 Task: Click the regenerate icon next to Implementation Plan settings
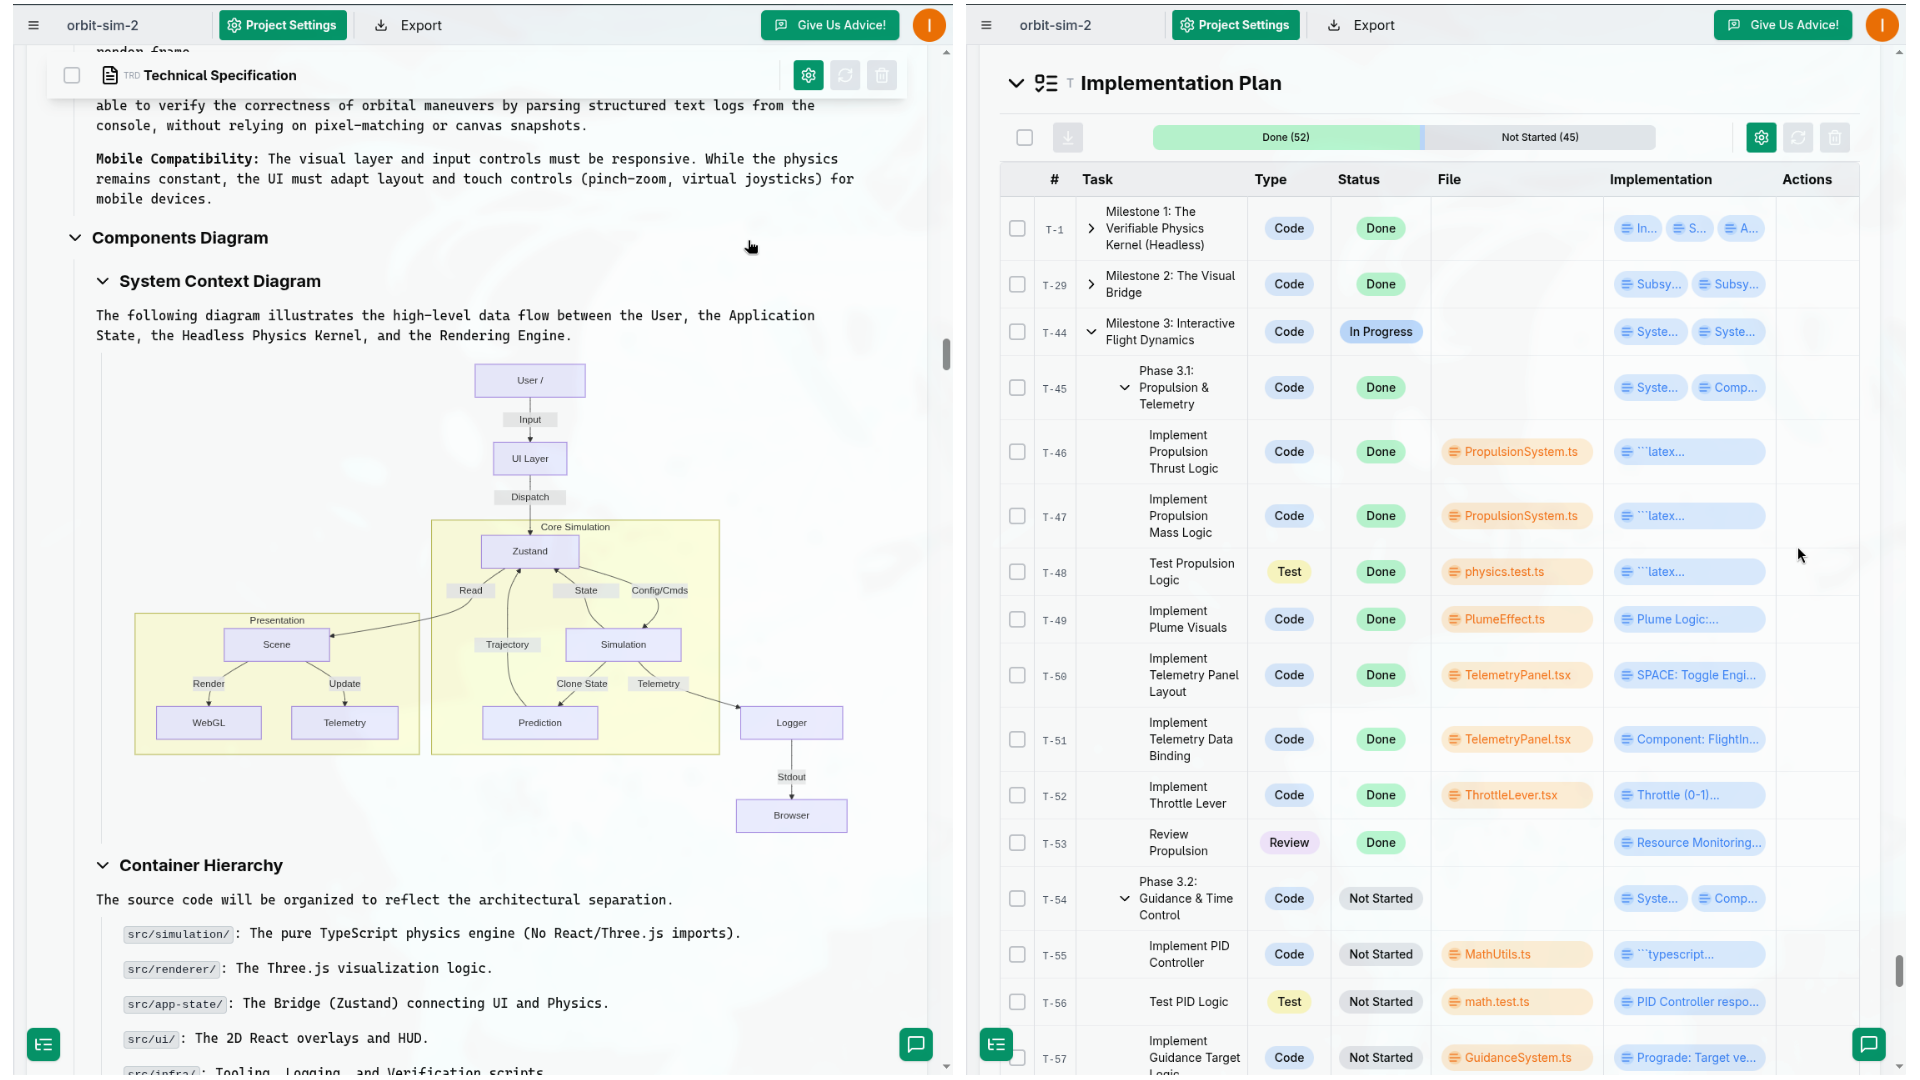click(x=1798, y=138)
